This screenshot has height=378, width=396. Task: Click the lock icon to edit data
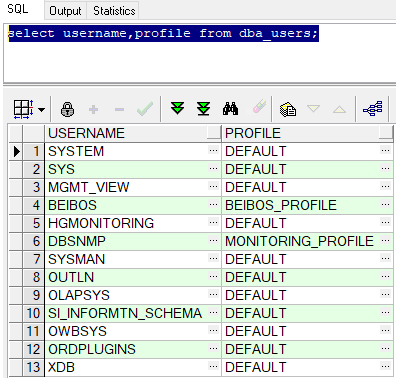(67, 109)
